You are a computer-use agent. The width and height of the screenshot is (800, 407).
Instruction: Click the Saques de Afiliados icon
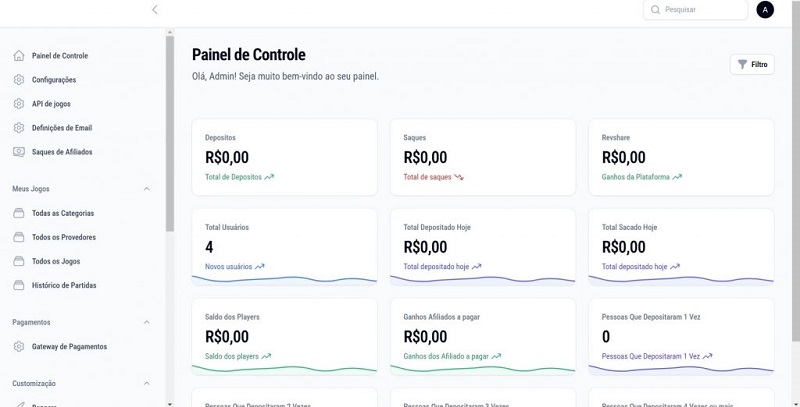tap(19, 152)
